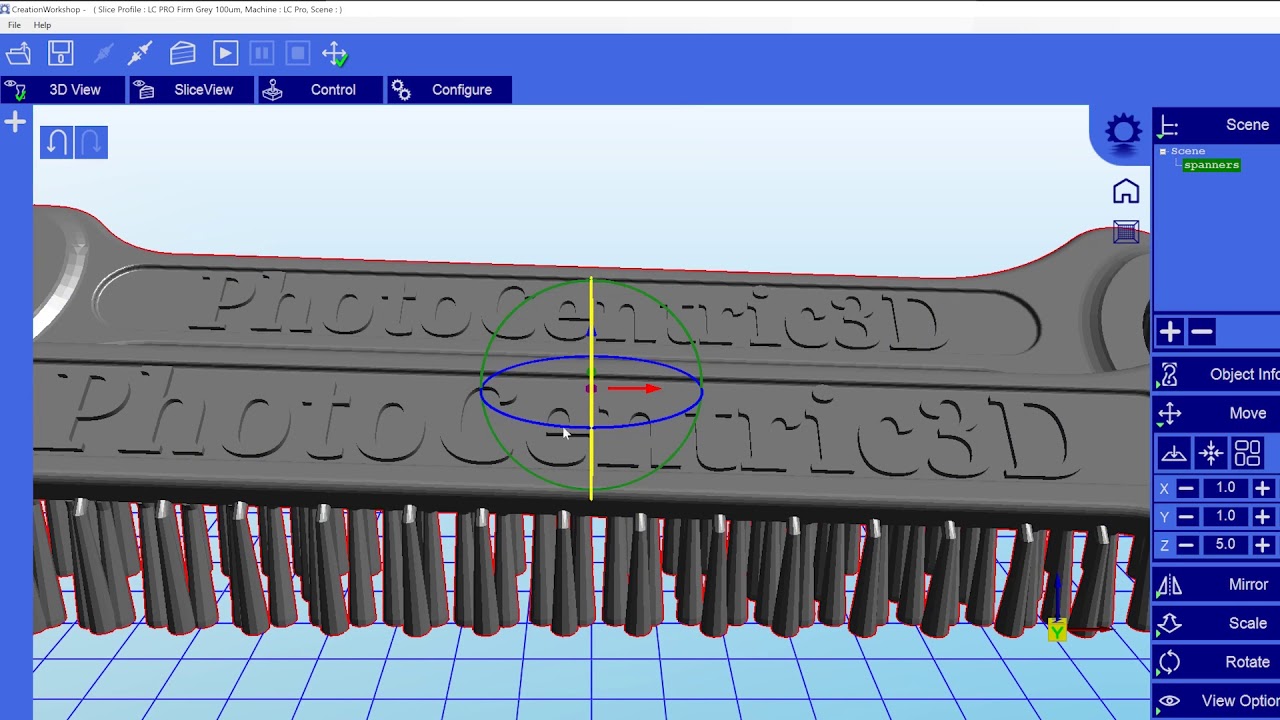Click the large gear settings icon
The height and width of the screenshot is (720, 1280).
pos(1123,132)
